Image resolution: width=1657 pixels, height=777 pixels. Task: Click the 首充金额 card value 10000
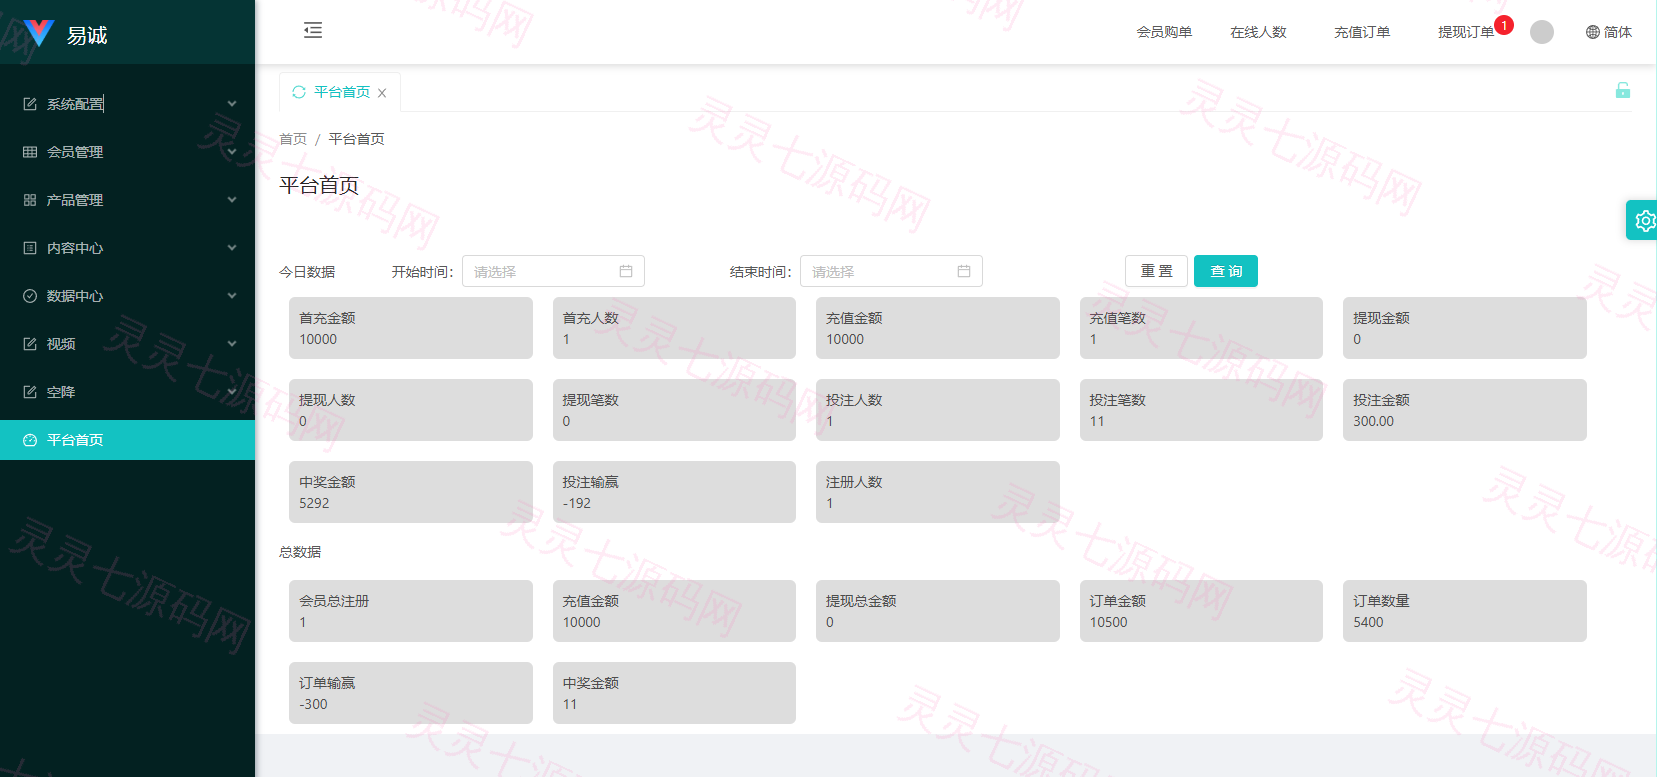tap(318, 339)
